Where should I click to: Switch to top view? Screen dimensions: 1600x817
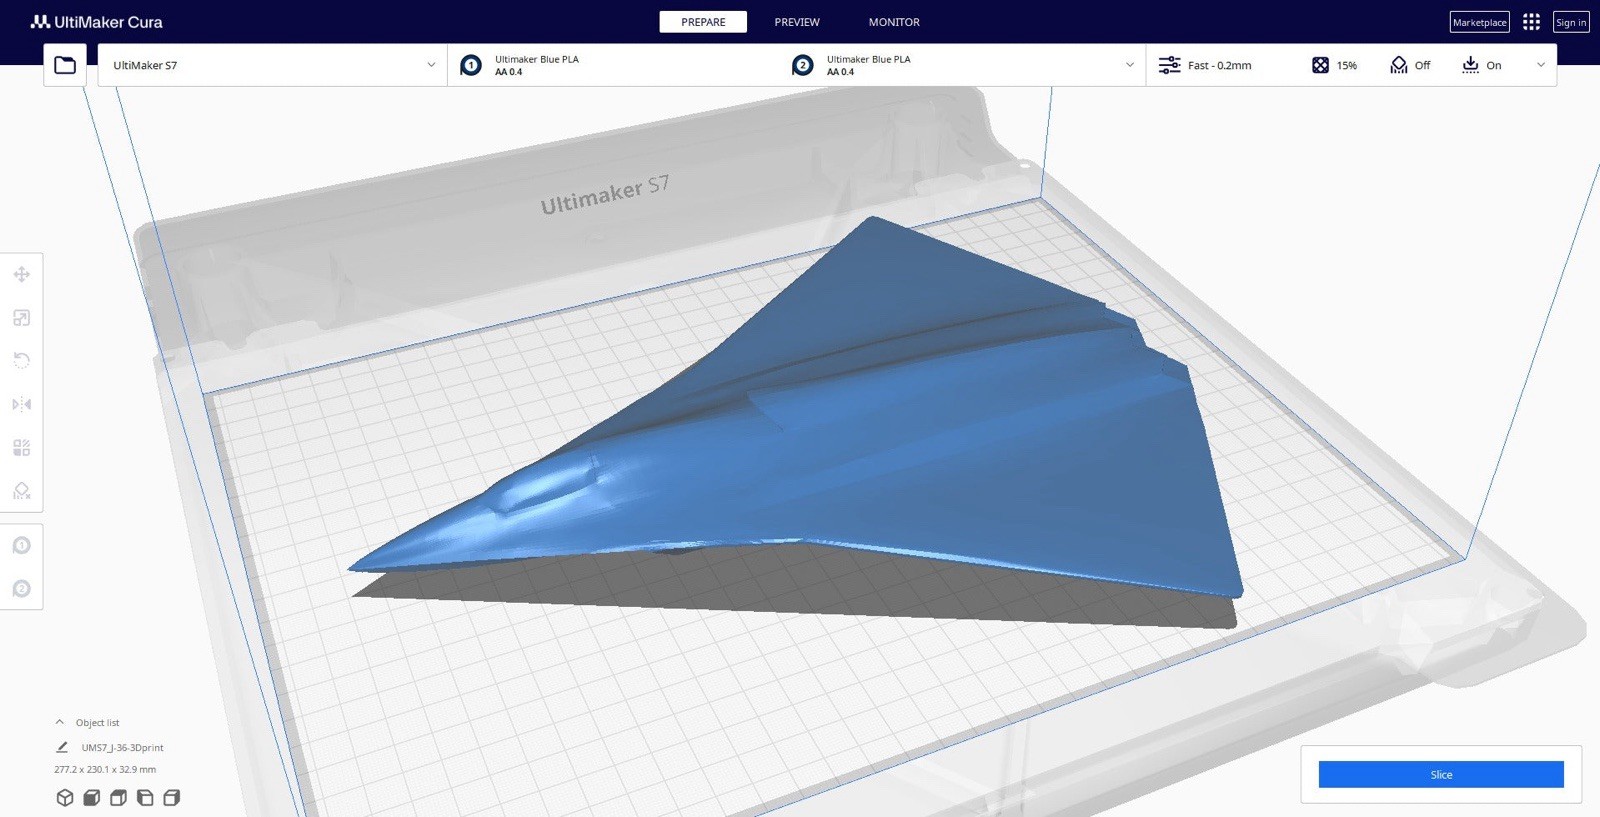coord(118,798)
